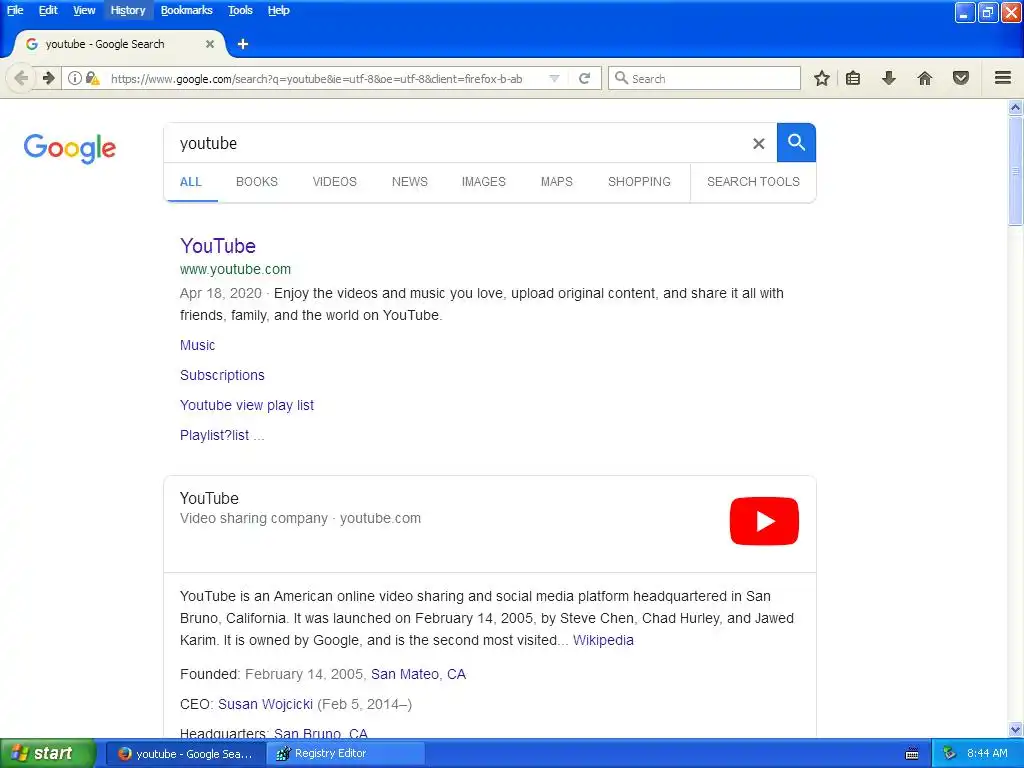Click the Firefox youtube taskbar button

coord(186,754)
